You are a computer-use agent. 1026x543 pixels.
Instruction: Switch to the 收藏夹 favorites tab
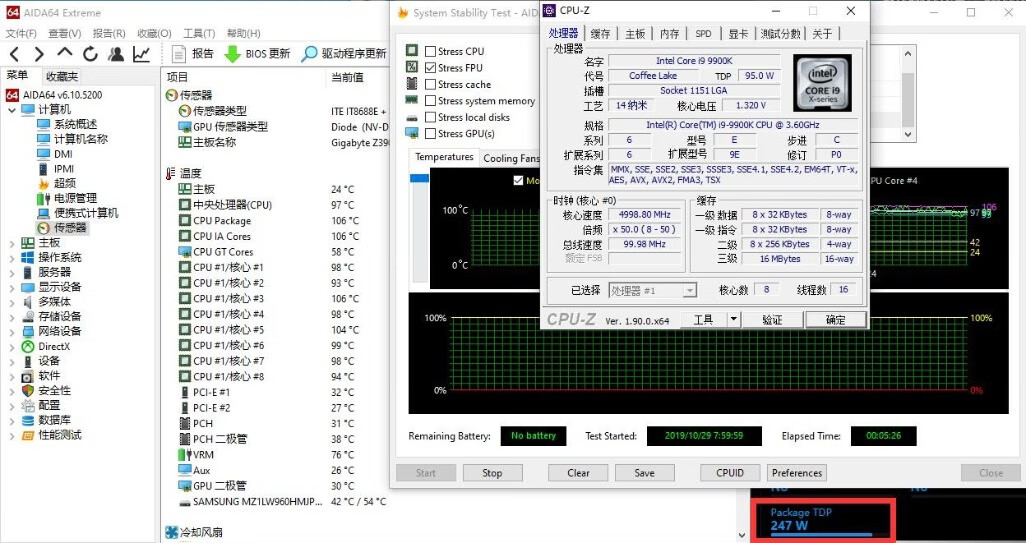(62, 77)
